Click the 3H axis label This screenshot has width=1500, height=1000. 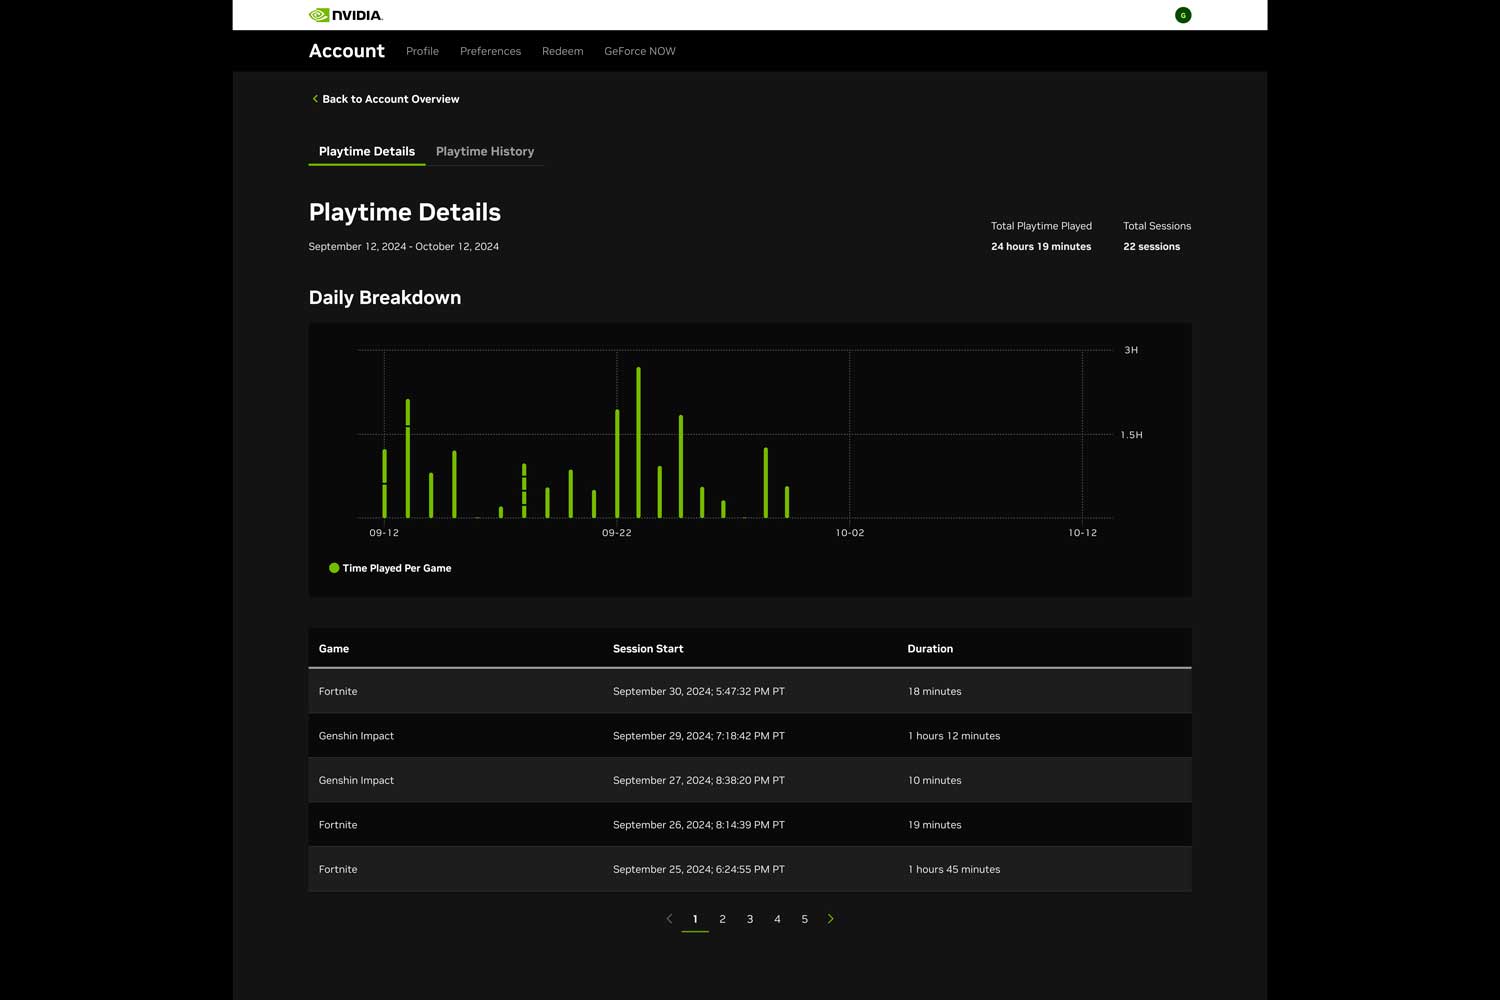[x=1131, y=350]
